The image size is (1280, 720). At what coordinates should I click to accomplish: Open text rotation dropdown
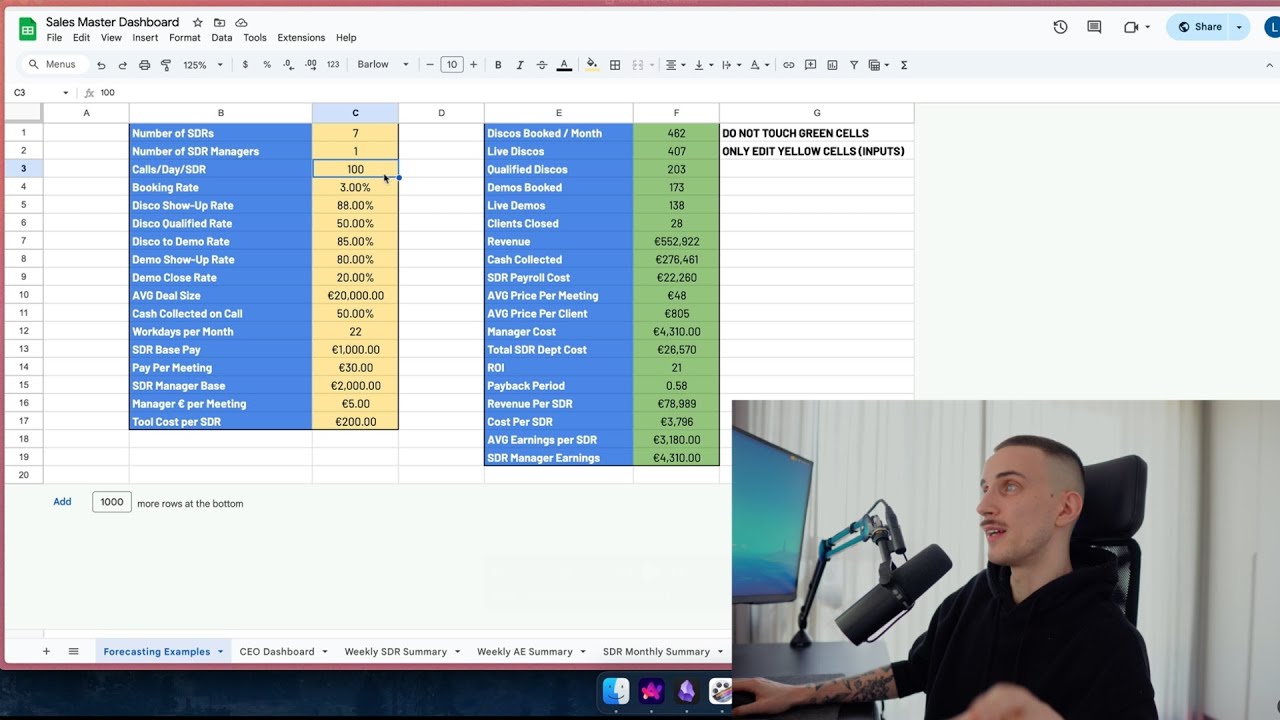(x=759, y=65)
